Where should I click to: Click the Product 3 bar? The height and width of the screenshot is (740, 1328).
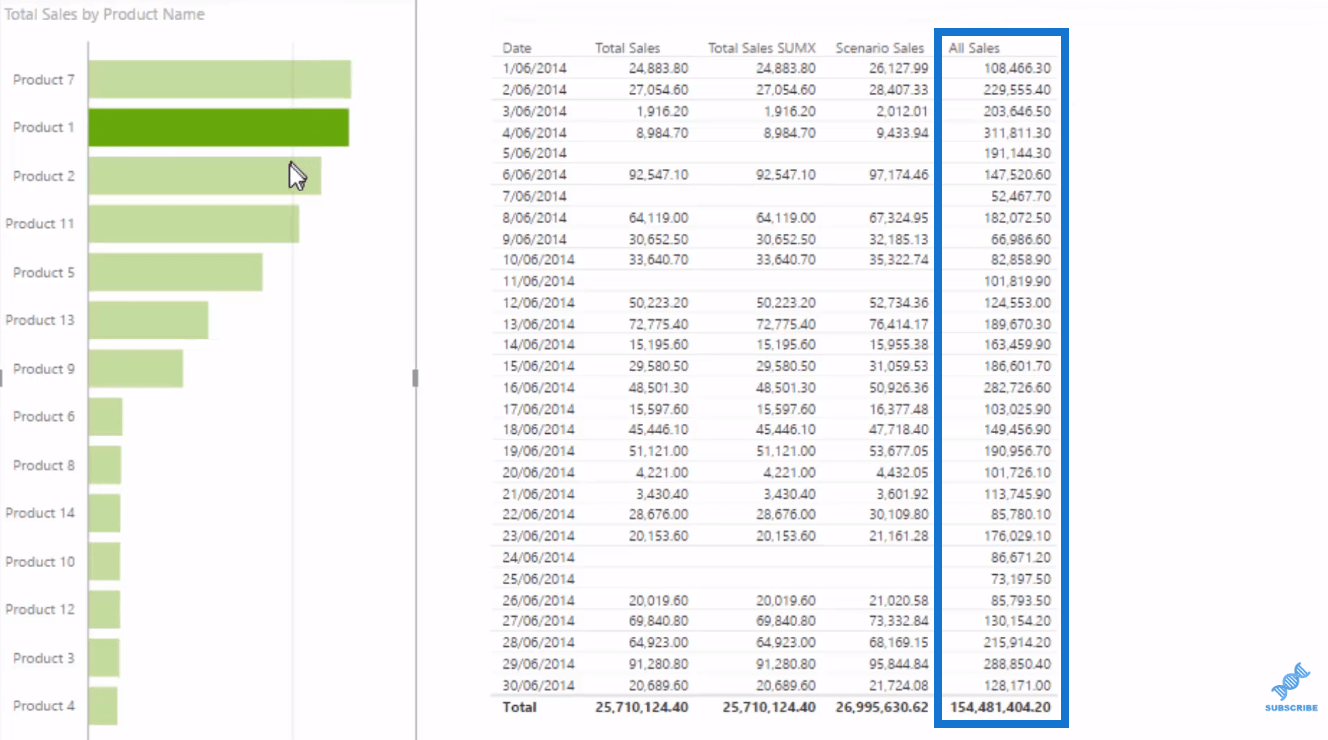104,658
